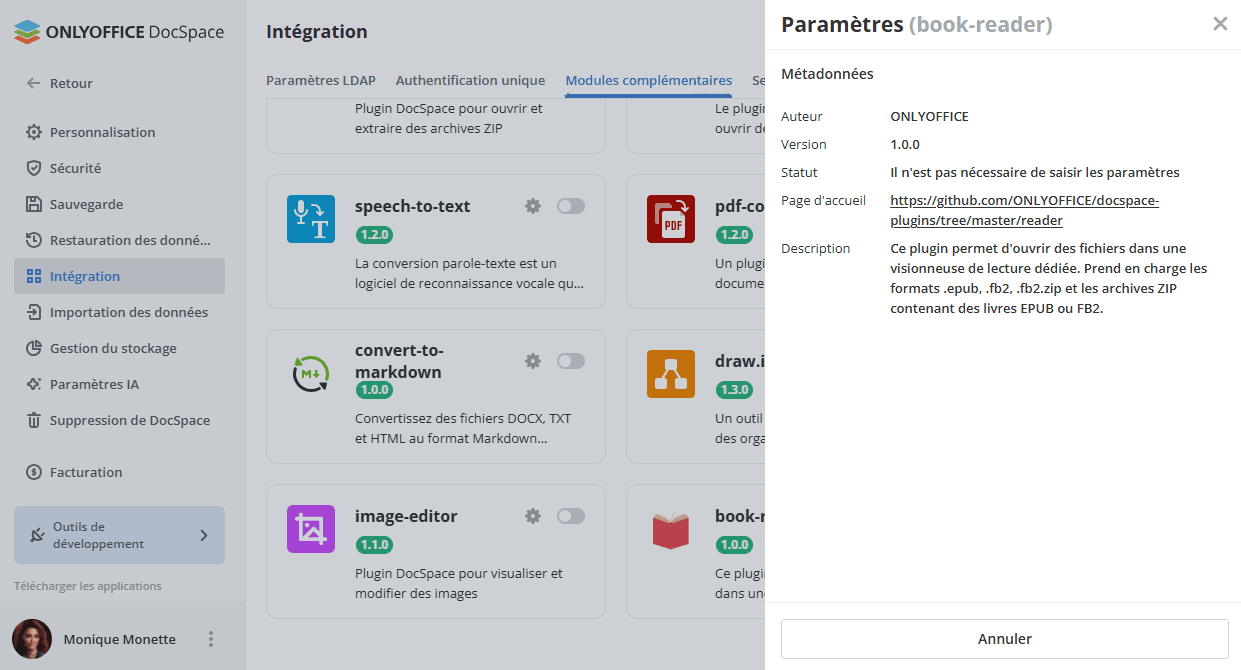This screenshot has height=670, width=1241.
Task: Click the pdf-converter red plugin icon
Action: (671, 219)
